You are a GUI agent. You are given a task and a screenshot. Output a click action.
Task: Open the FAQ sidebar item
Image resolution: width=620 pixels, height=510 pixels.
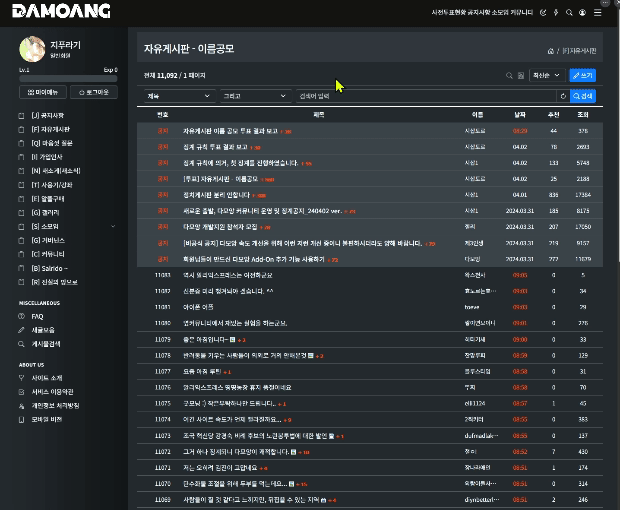pyautogui.click(x=37, y=316)
